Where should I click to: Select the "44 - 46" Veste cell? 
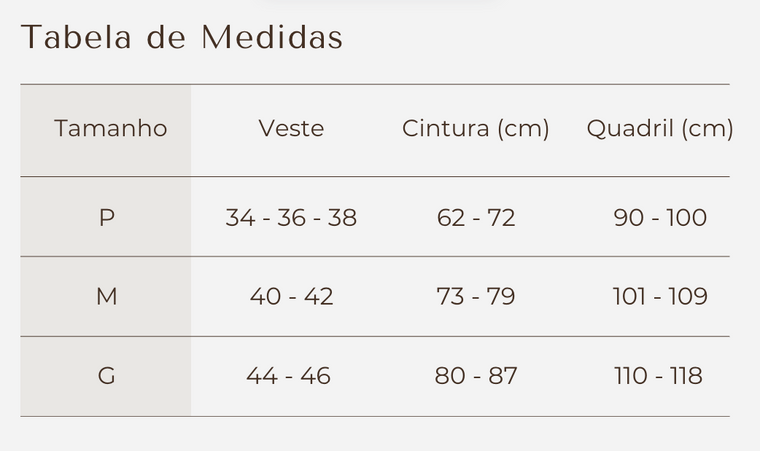289,376
